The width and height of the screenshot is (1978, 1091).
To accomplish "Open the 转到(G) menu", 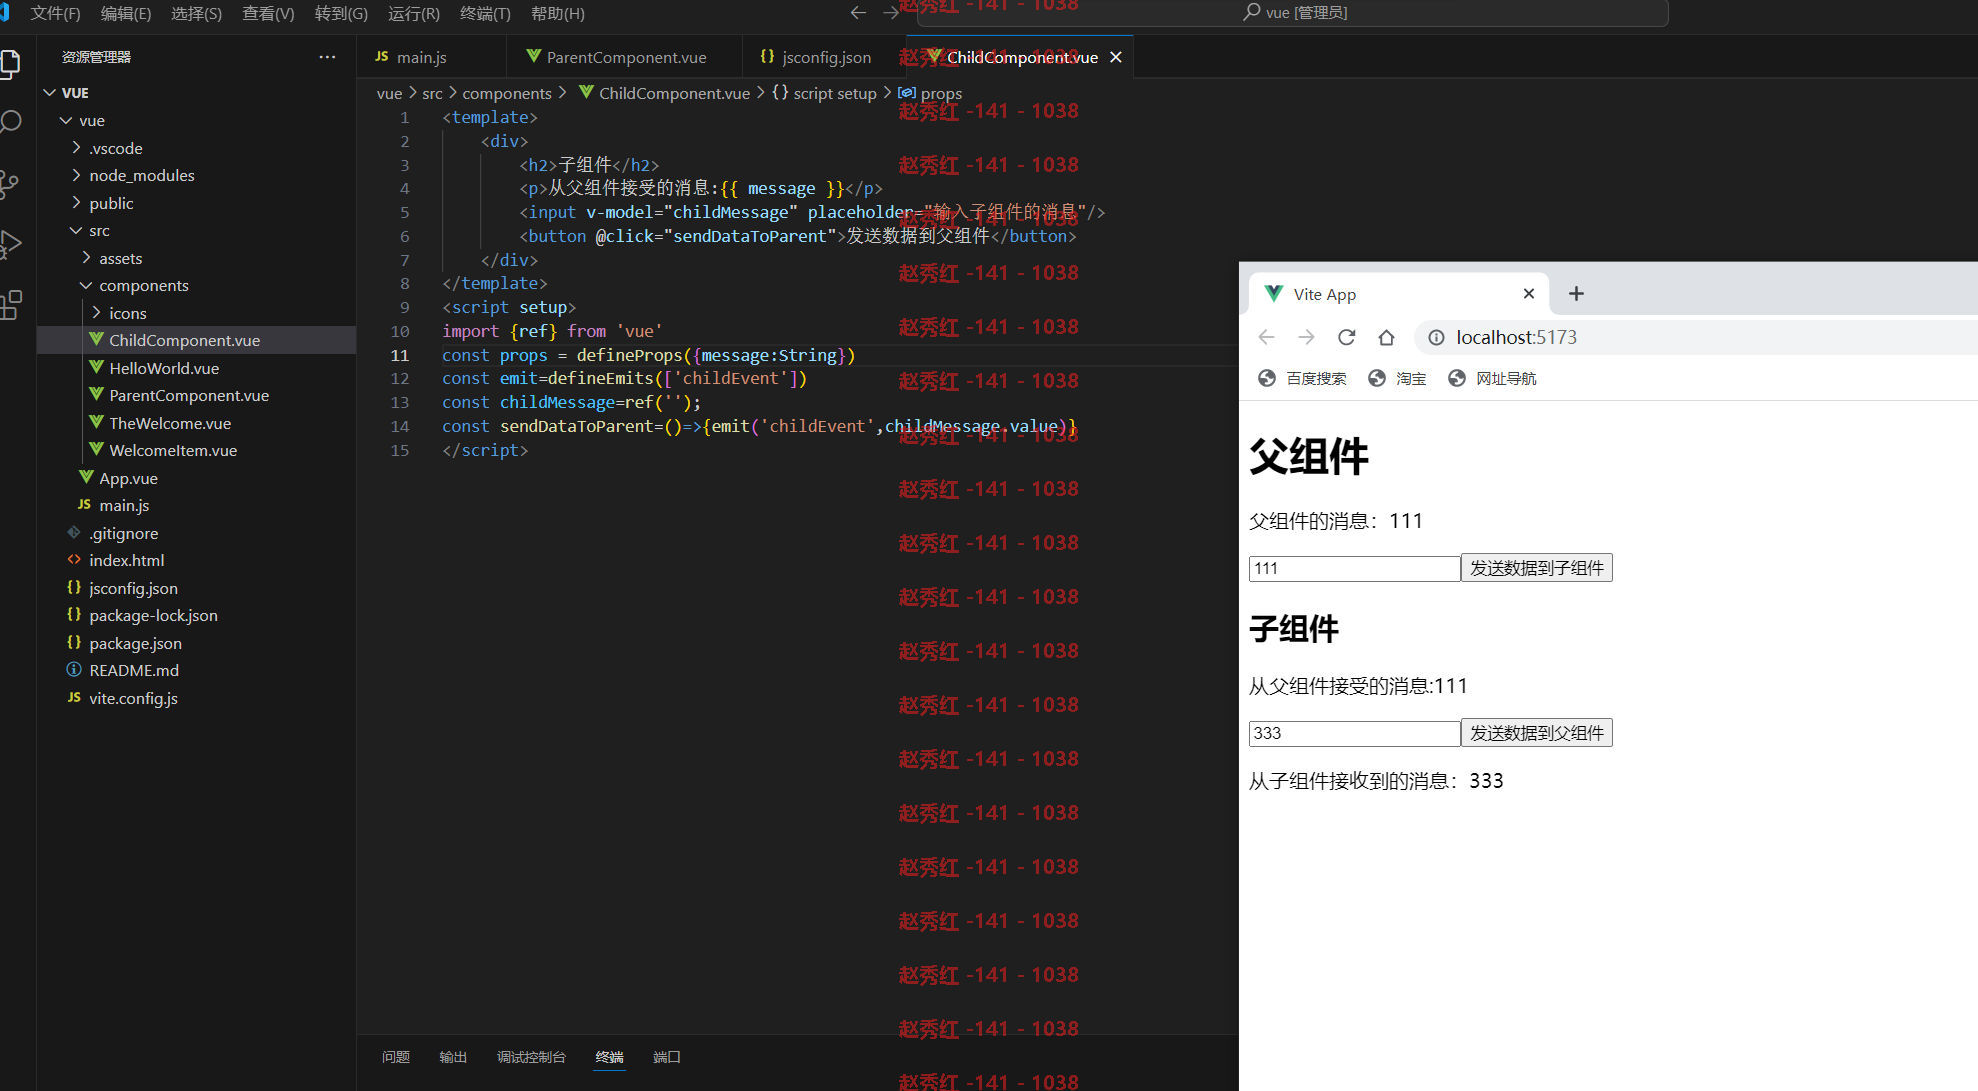I will pyautogui.click(x=341, y=13).
